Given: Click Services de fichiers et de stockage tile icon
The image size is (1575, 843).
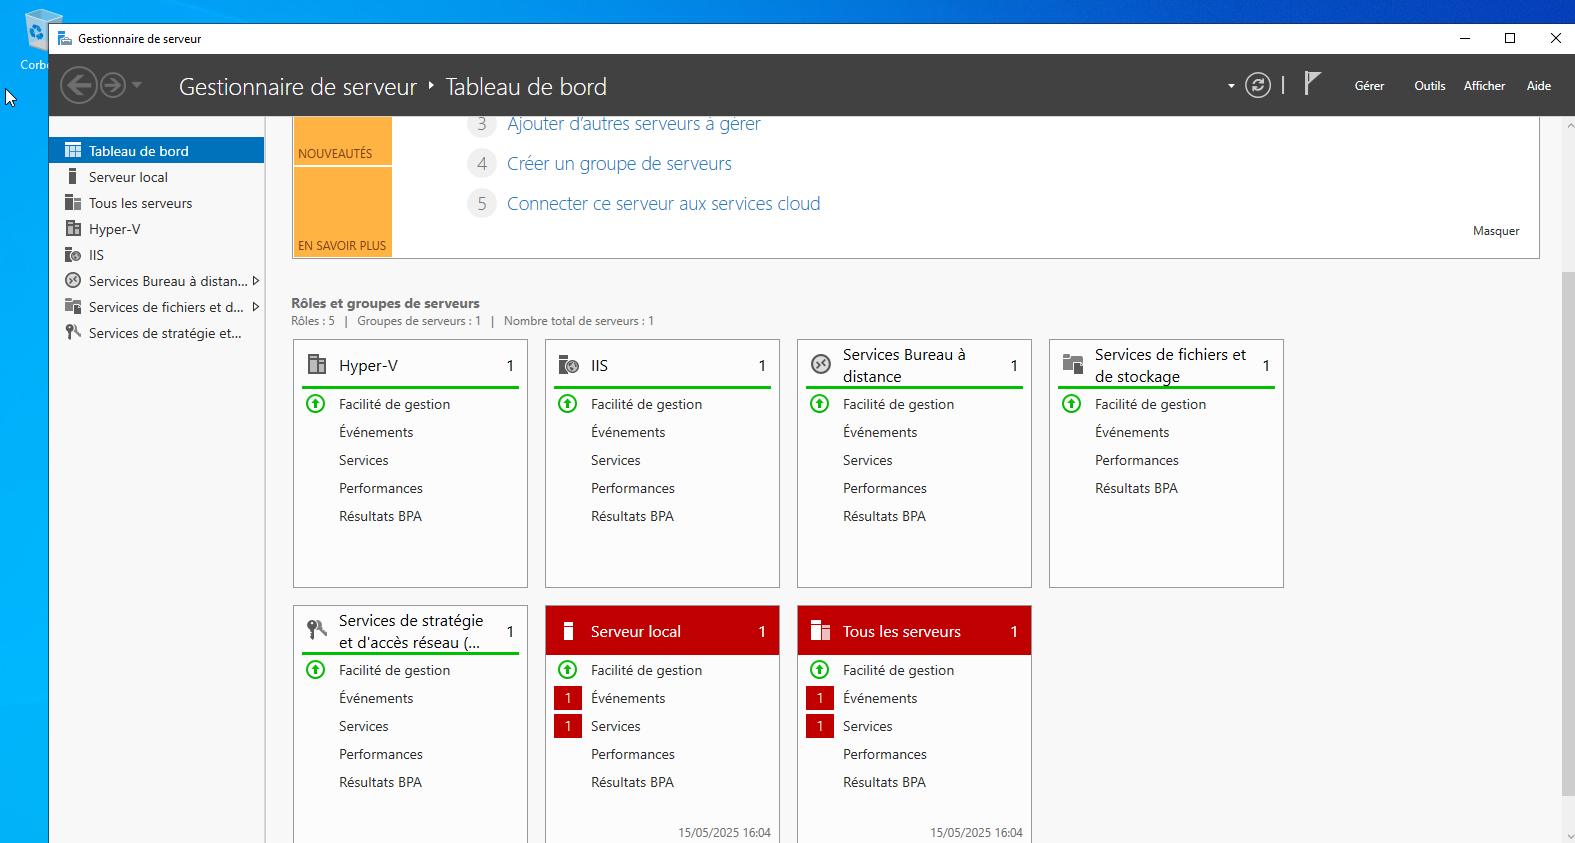Looking at the screenshot, I should tap(1073, 364).
